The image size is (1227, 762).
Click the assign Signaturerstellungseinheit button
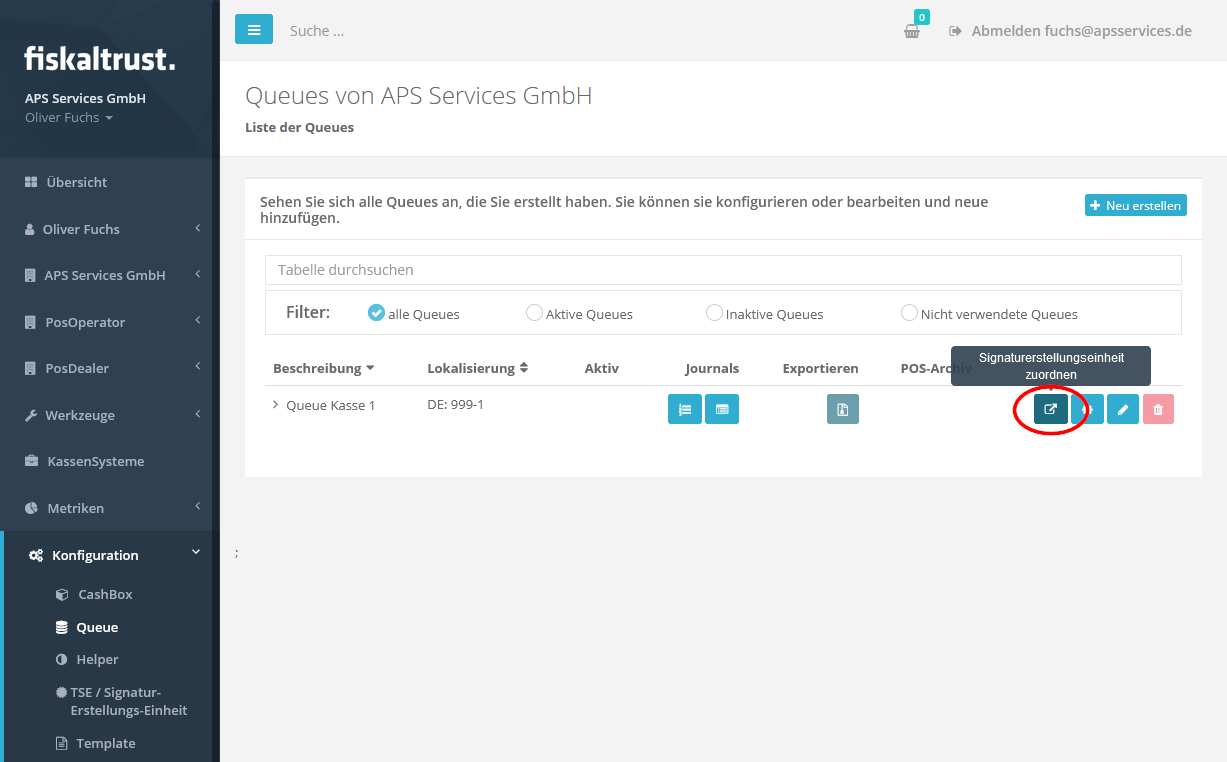click(1050, 409)
